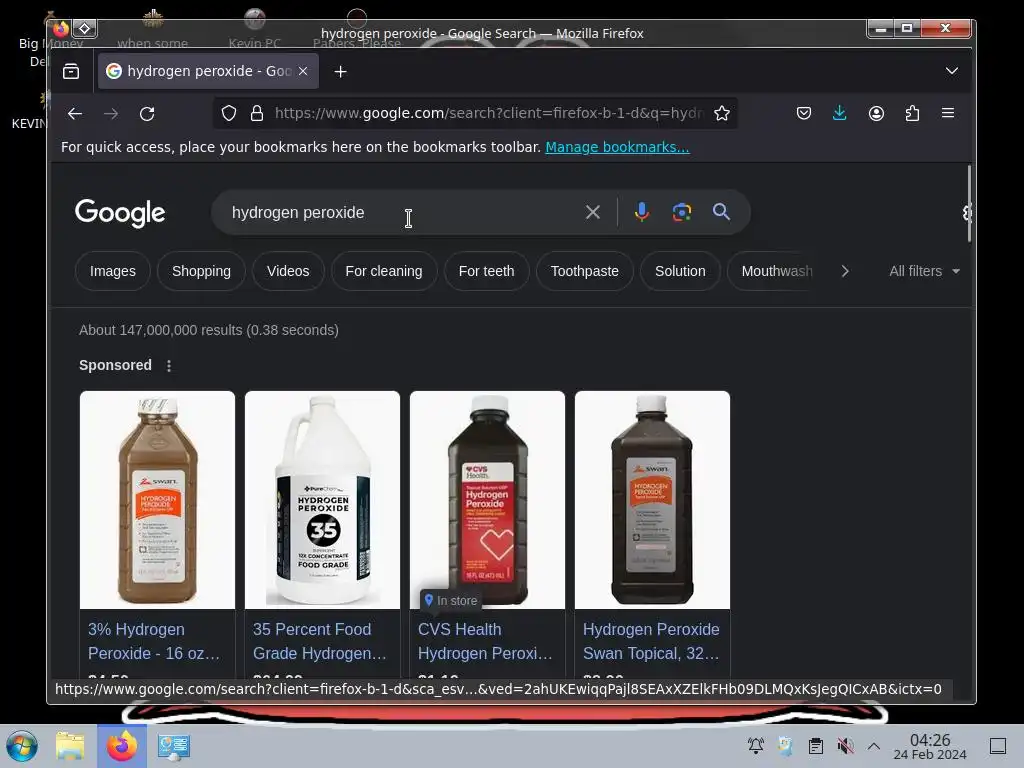The height and width of the screenshot is (768, 1024).
Task: Open the Windows Start button
Action: (x=22, y=746)
